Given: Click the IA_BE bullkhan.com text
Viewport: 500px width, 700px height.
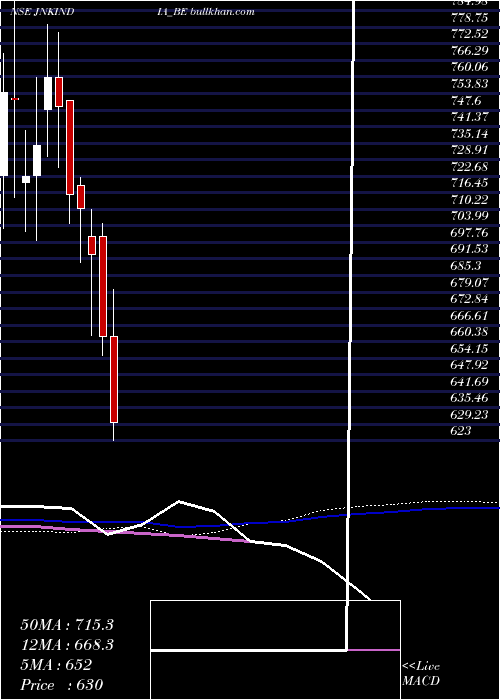Looking at the screenshot, I should click(x=206, y=12).
